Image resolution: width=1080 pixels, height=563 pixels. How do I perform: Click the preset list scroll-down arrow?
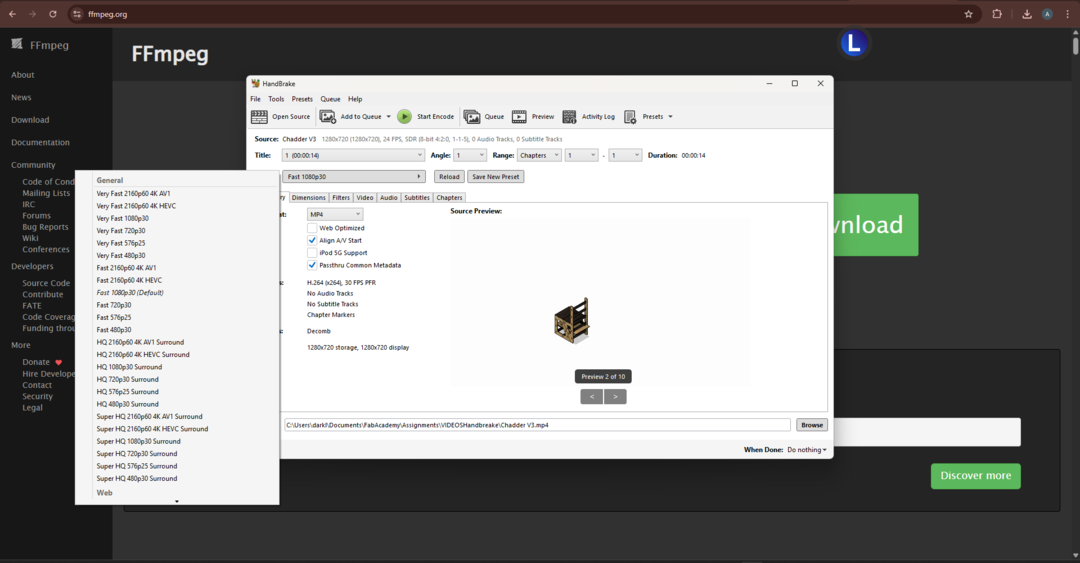(177, 502)
